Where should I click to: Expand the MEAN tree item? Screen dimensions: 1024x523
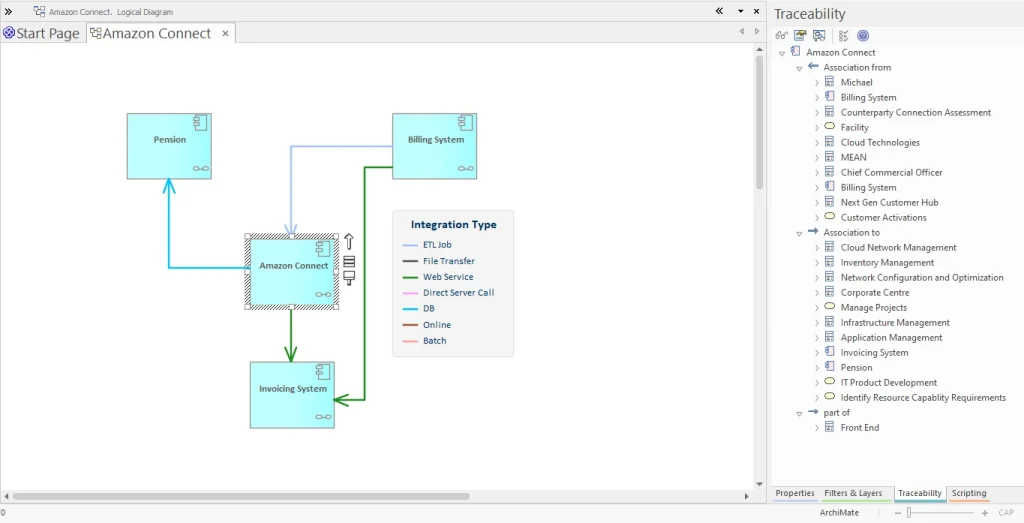click(x=816, y=158)
